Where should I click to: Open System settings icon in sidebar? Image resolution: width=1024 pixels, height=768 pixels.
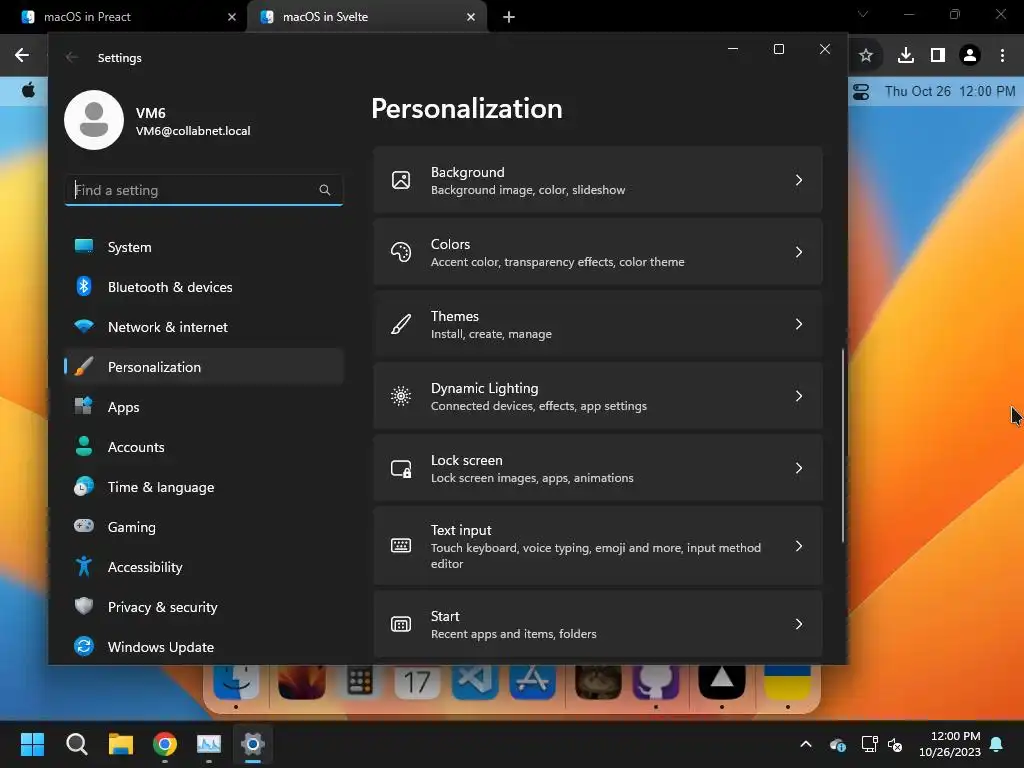[84, 246]
